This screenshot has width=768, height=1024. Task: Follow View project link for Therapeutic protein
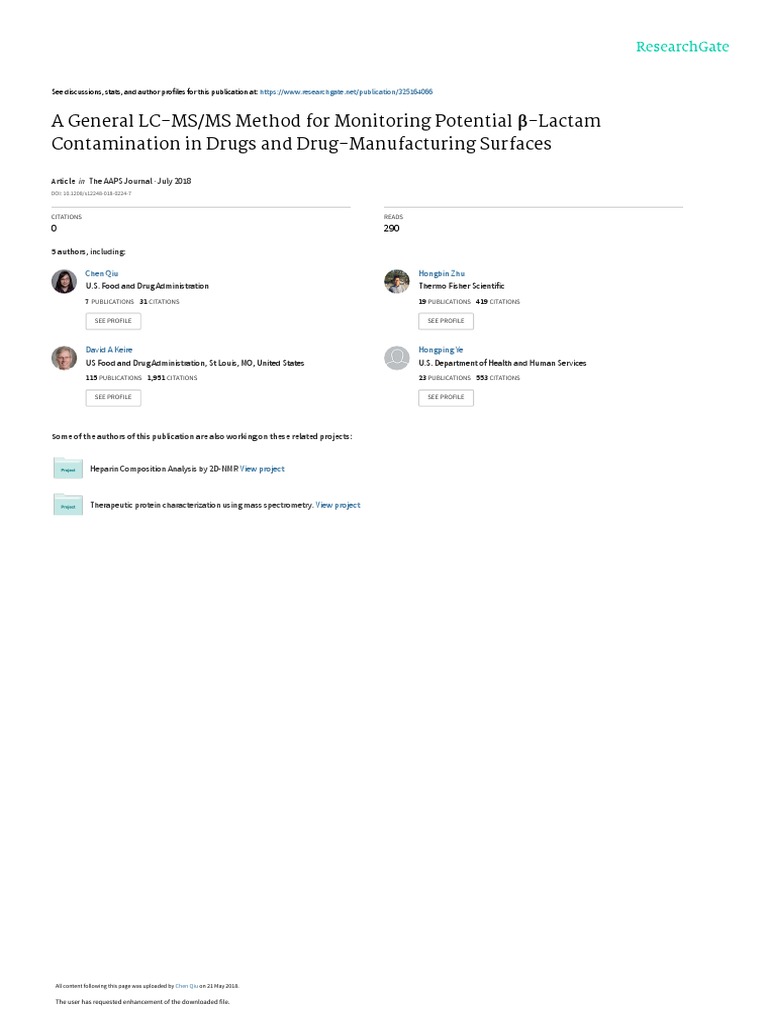[338, 505]
